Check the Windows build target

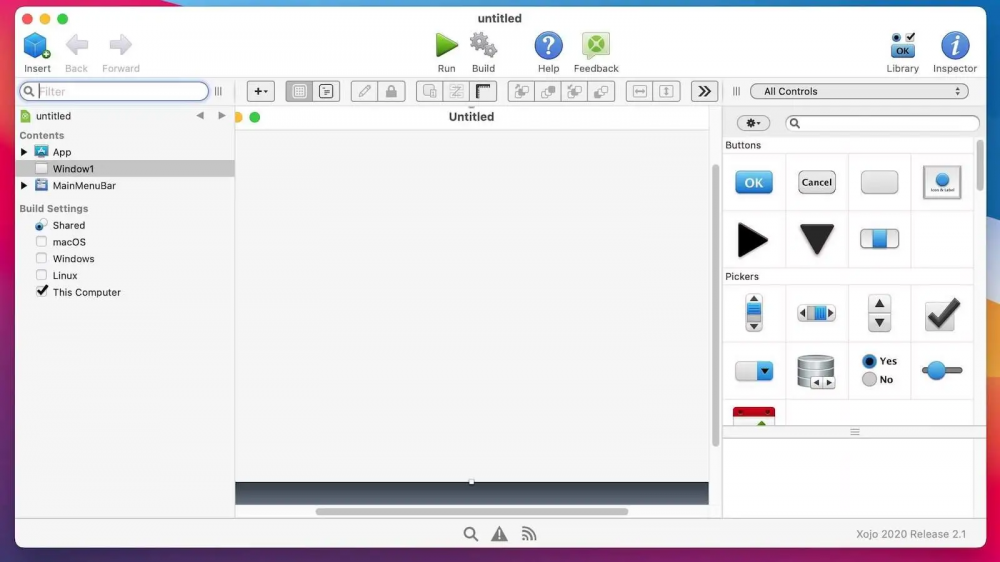point(41,259)
